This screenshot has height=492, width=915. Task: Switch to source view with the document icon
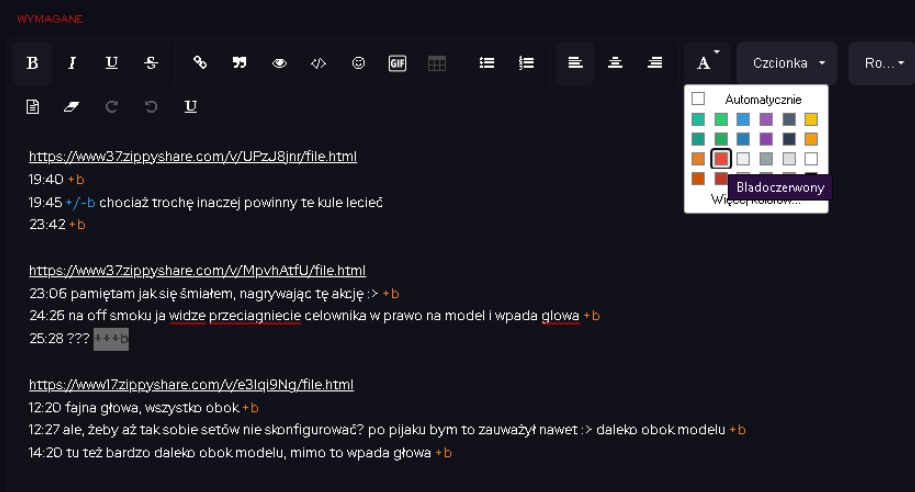tap(33, 107)
